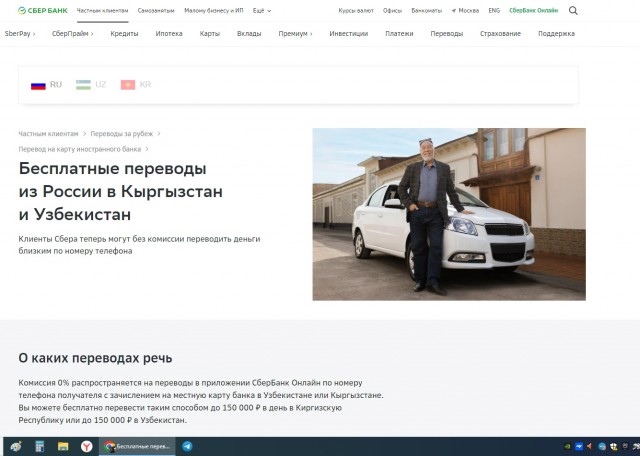Click the Переводы за рубеж breadcrumb
The height and width of the screenshot is (456, 640).
[122, 134]
